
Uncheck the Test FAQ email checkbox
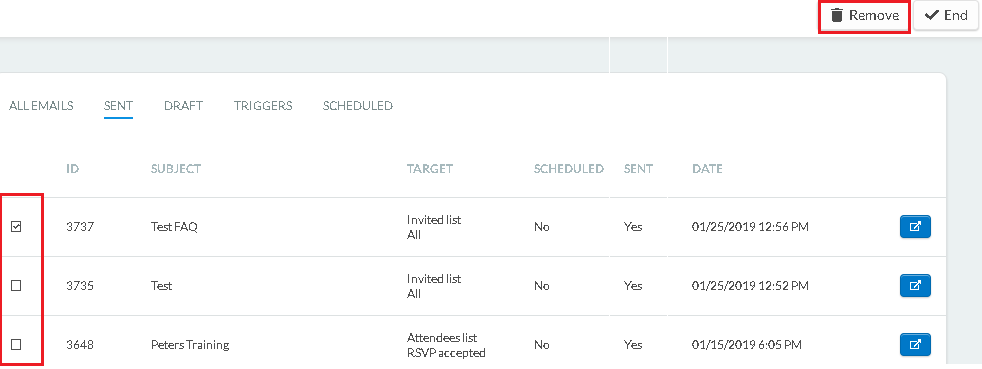pos(16,227)
